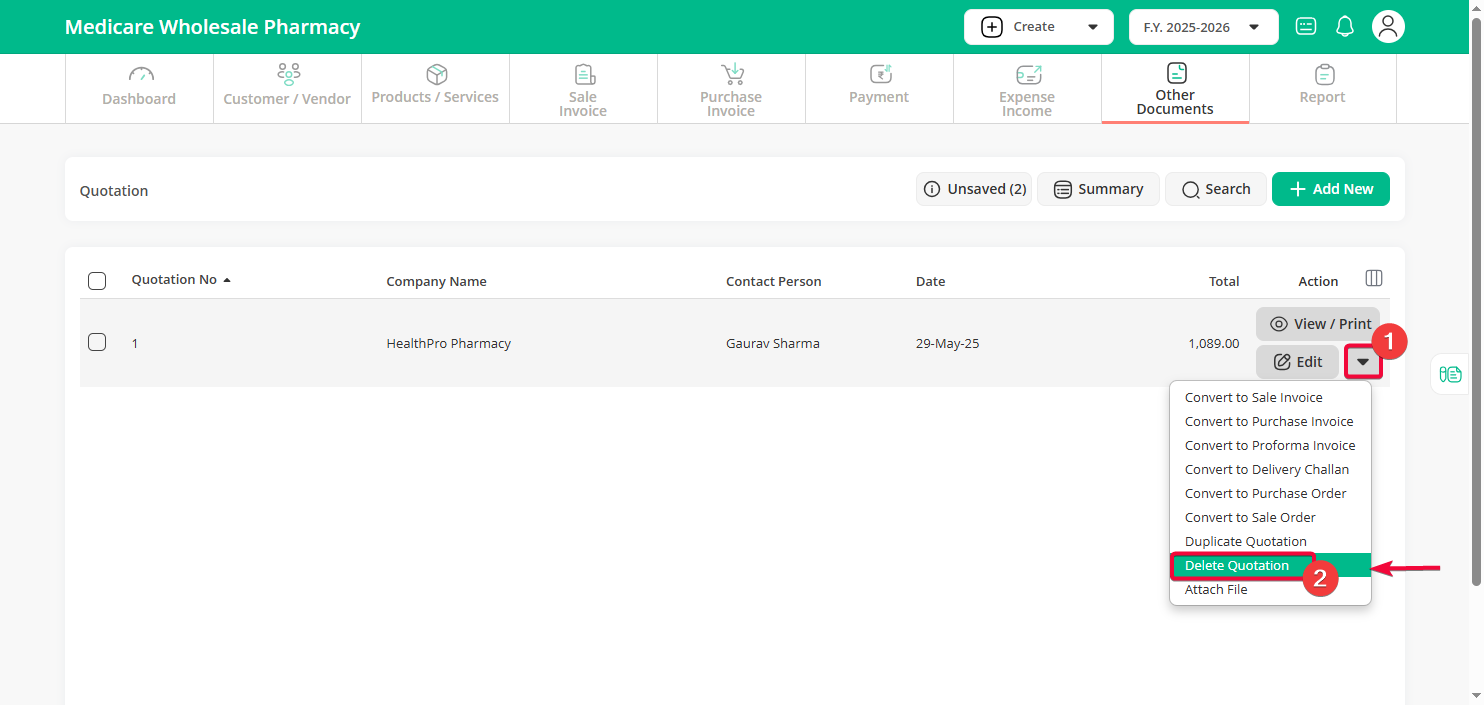The image size is (1484, 705).
Task: Sort by Quotation No column arrow
Action: coord(227,280)
